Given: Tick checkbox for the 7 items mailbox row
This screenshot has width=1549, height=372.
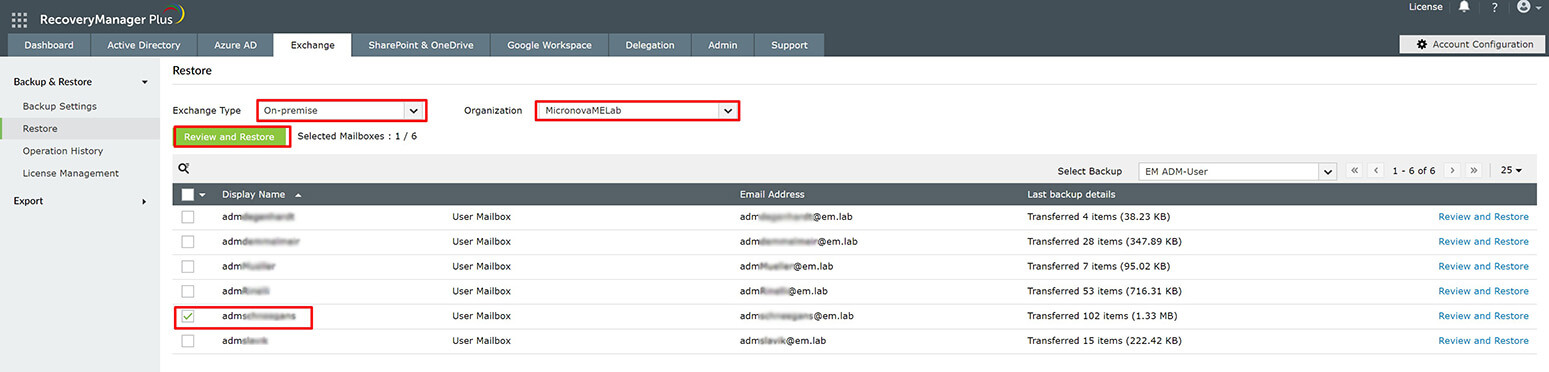Looking at the screenshot, I should click(188, 266).
